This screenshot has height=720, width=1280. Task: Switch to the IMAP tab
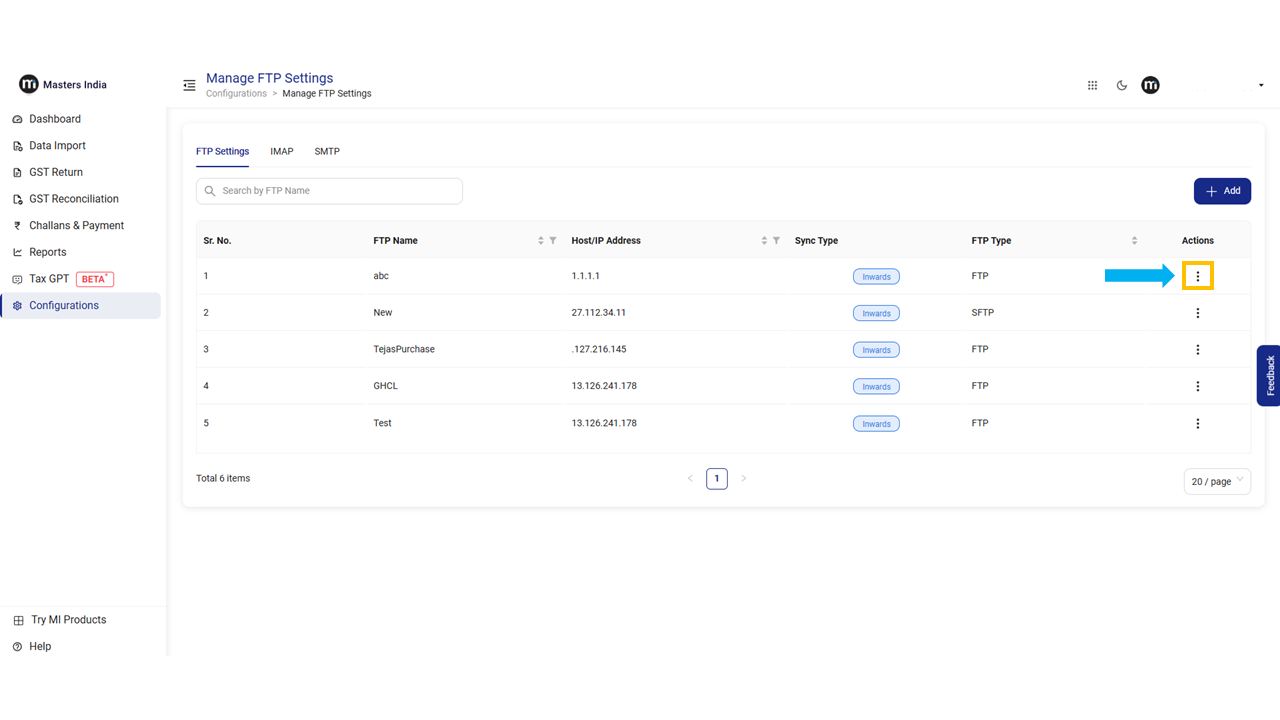[282, 152]
